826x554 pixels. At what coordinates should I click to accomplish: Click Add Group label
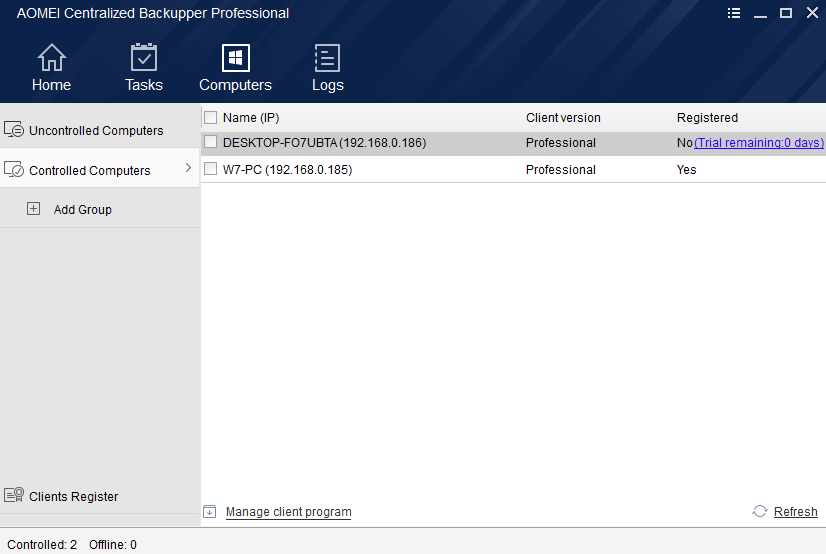pos(83,210)
